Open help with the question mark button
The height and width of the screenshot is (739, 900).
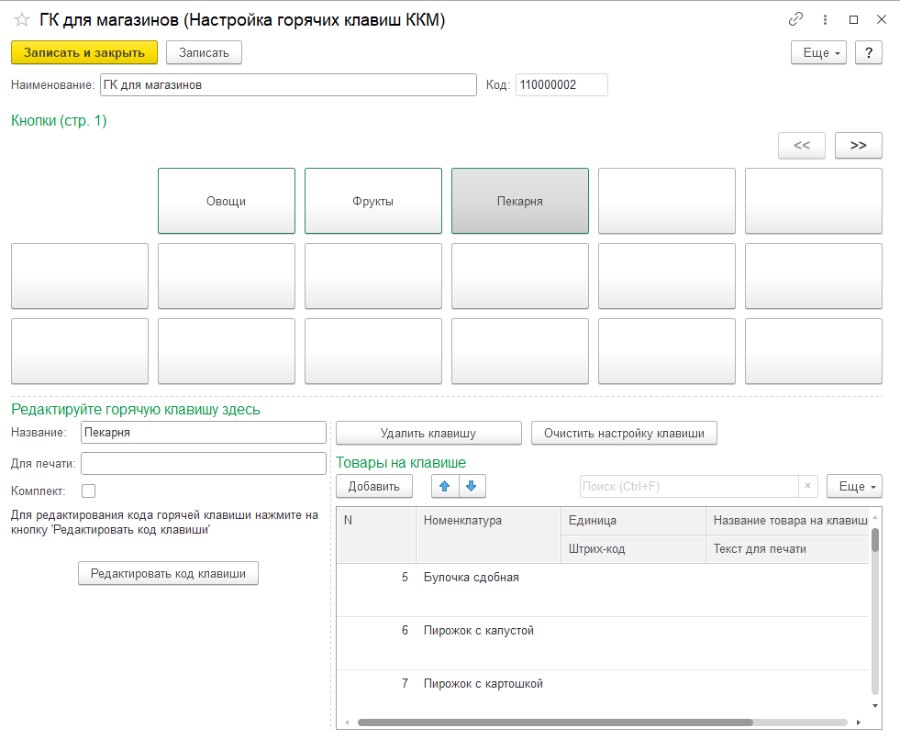coord(868,53)
